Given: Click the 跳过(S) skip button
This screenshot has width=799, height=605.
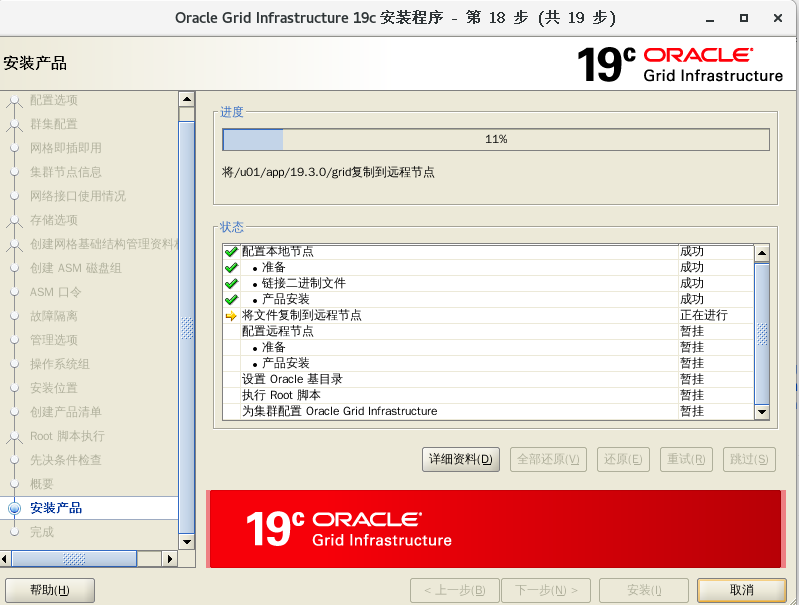Looking at the screenshot, I should [x=749, y=459].
